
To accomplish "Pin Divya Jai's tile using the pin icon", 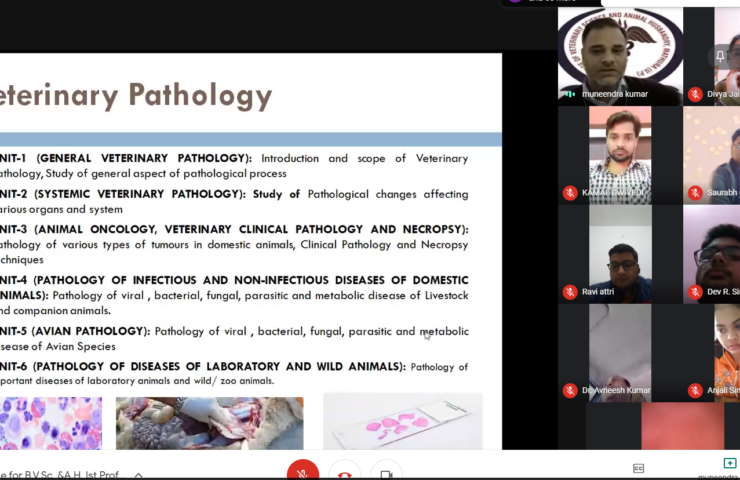I will [x=720, y=56].
